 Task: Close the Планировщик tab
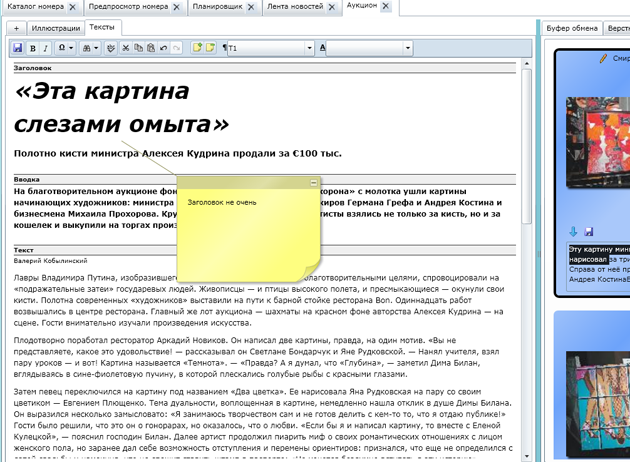(x=251, y=7)
